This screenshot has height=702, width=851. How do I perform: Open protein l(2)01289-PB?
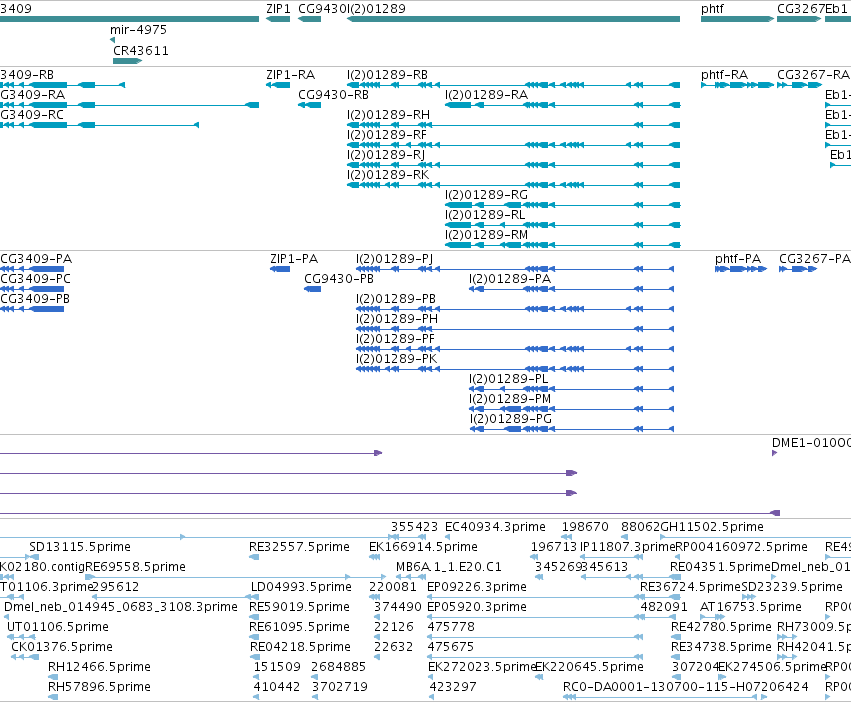point(396,299)
